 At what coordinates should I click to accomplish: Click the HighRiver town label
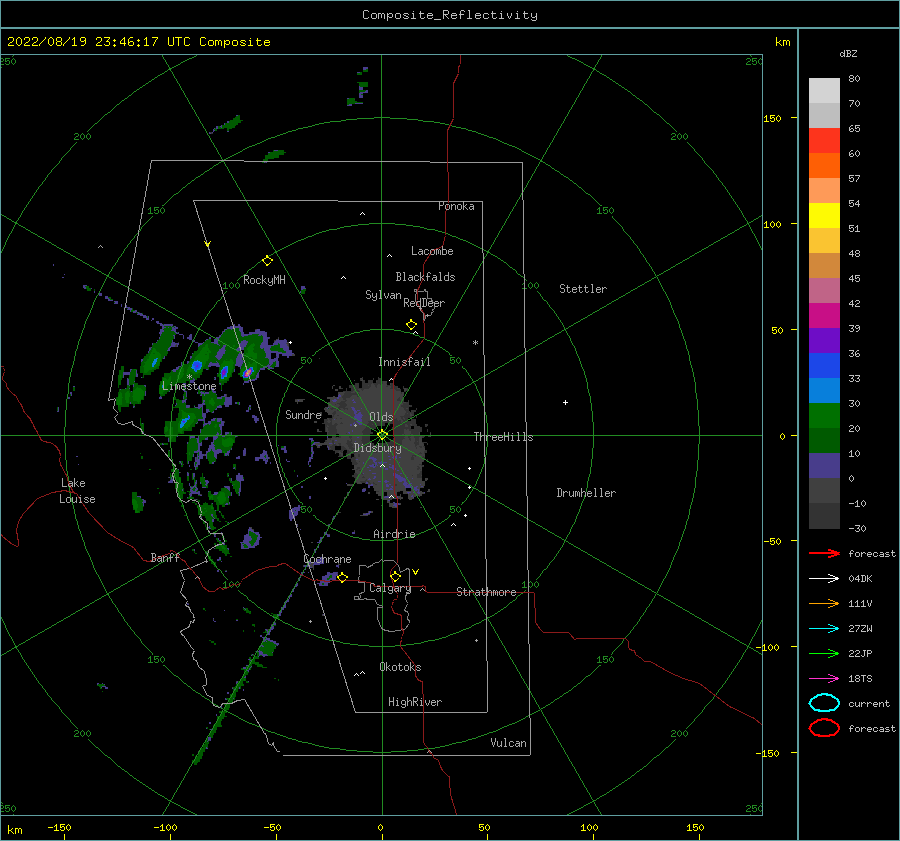pos(415,702)
